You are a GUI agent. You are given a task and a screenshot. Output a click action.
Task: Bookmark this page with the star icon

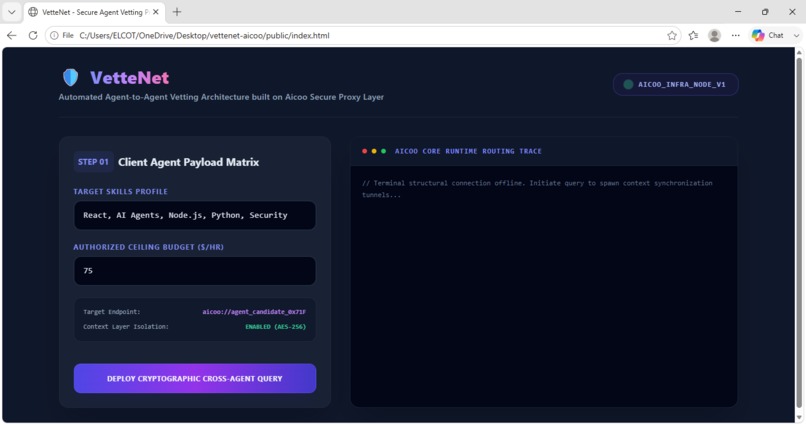coord(672,35)
